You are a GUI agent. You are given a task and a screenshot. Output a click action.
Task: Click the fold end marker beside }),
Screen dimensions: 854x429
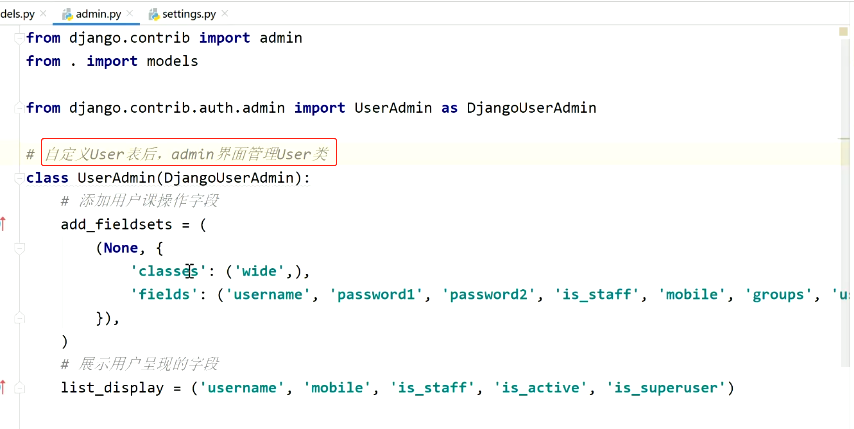tap(19, 317)
